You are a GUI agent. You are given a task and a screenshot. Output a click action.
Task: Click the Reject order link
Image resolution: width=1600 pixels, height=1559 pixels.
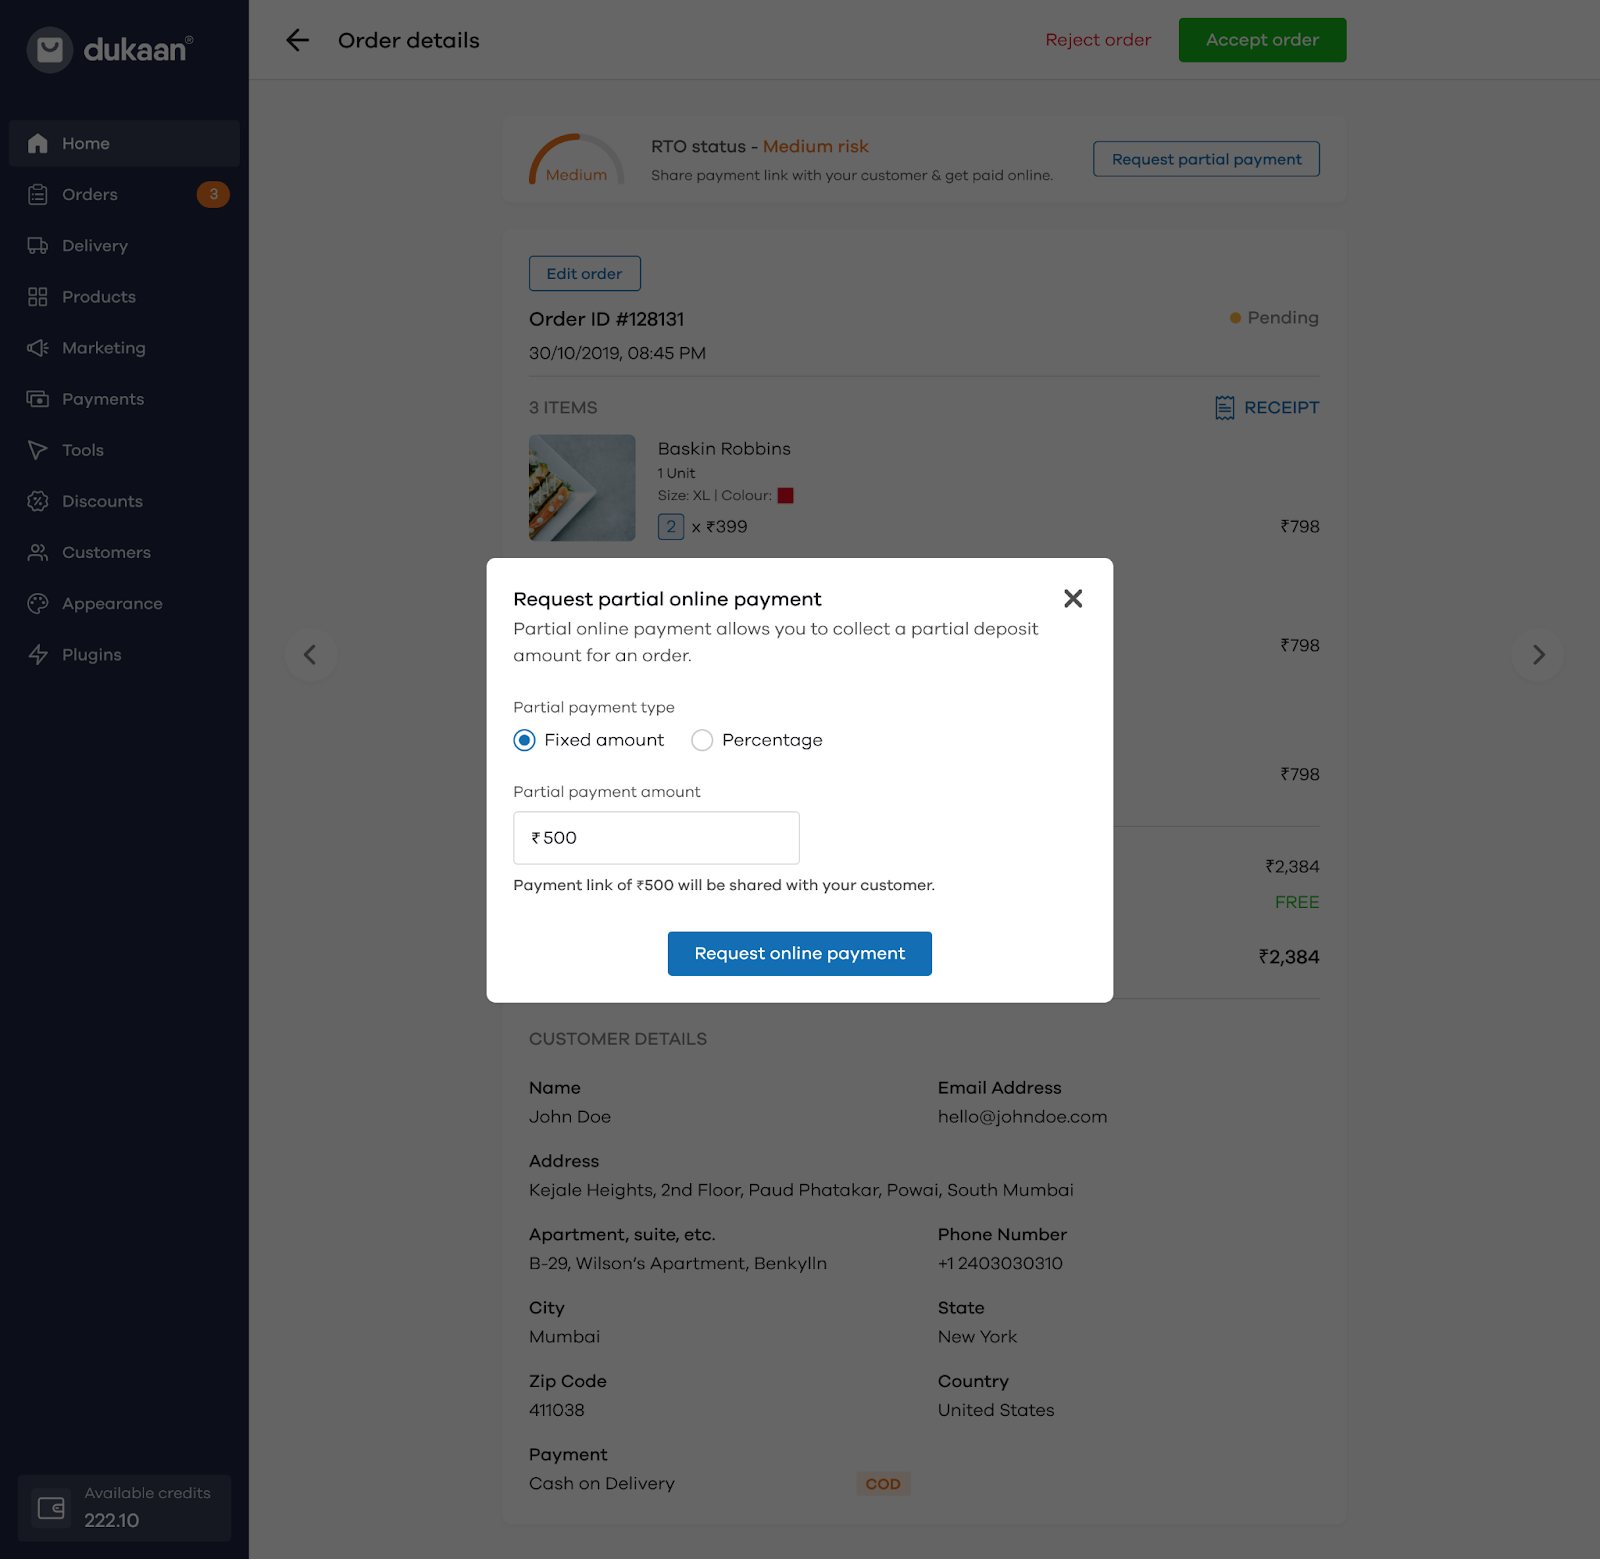(1098, 40)
